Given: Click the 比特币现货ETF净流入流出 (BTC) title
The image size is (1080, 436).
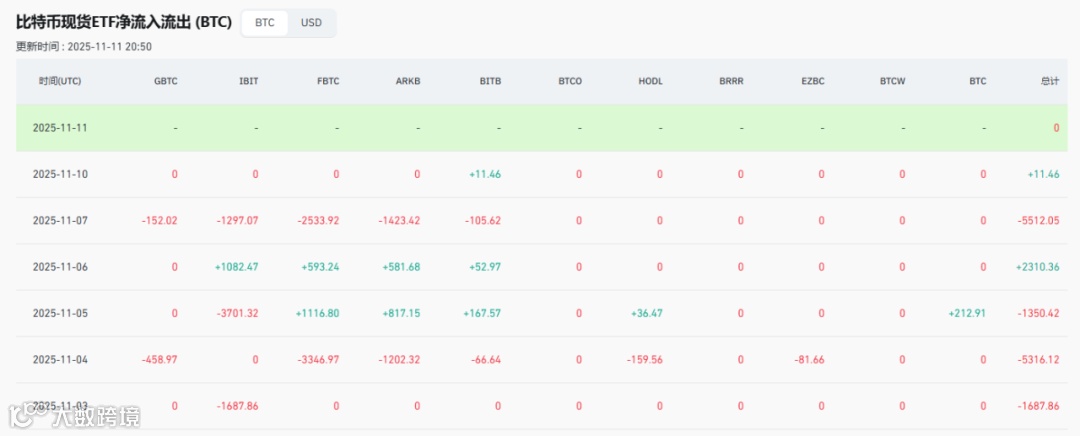Looking at the screenshot, I should (124, 22).
